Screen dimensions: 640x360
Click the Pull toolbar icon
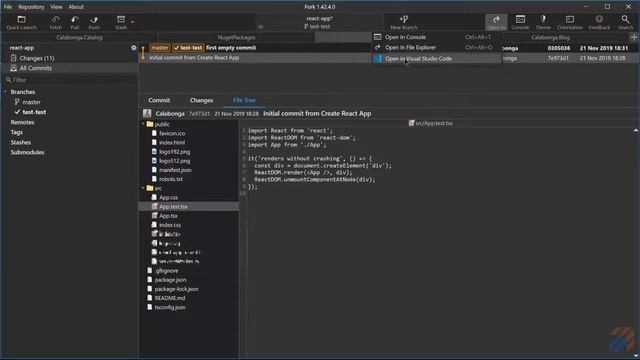tap(75, 22)
